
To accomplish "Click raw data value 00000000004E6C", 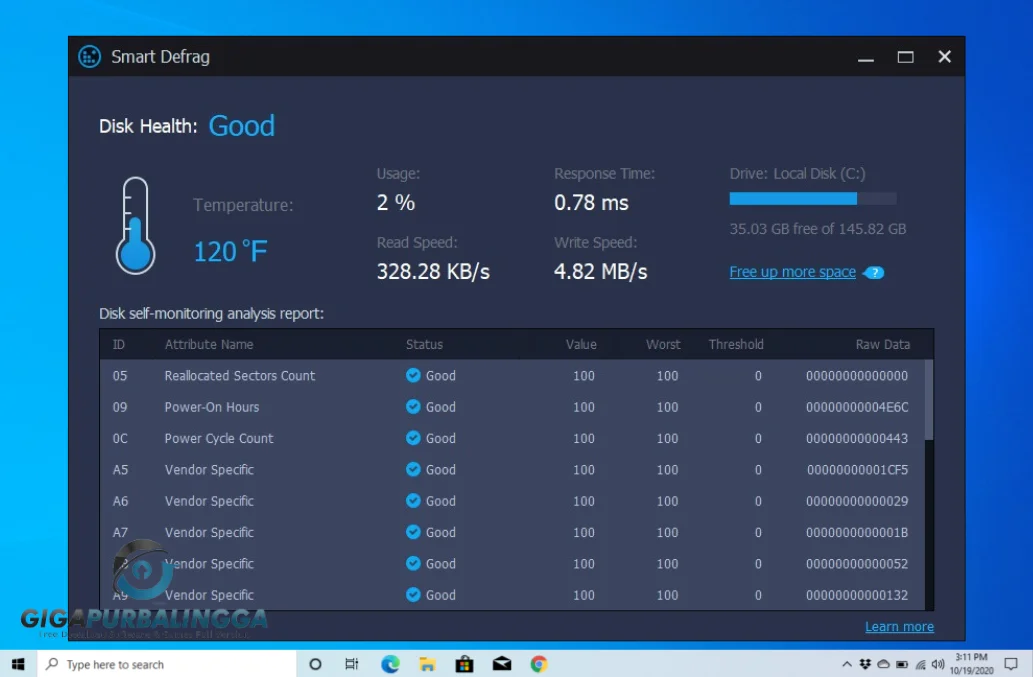I will [857, 407].
